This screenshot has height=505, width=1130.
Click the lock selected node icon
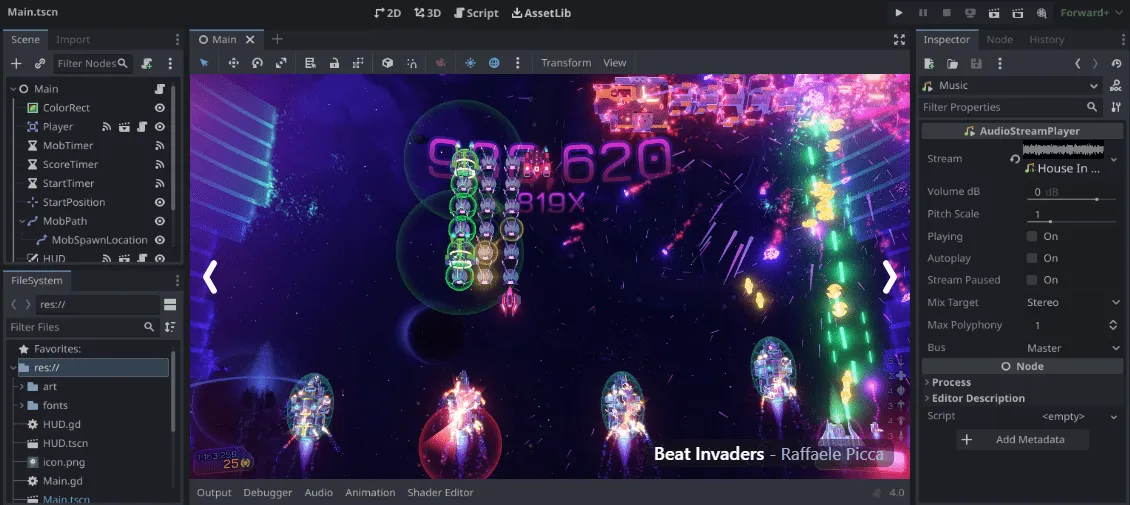click(334, 63)
